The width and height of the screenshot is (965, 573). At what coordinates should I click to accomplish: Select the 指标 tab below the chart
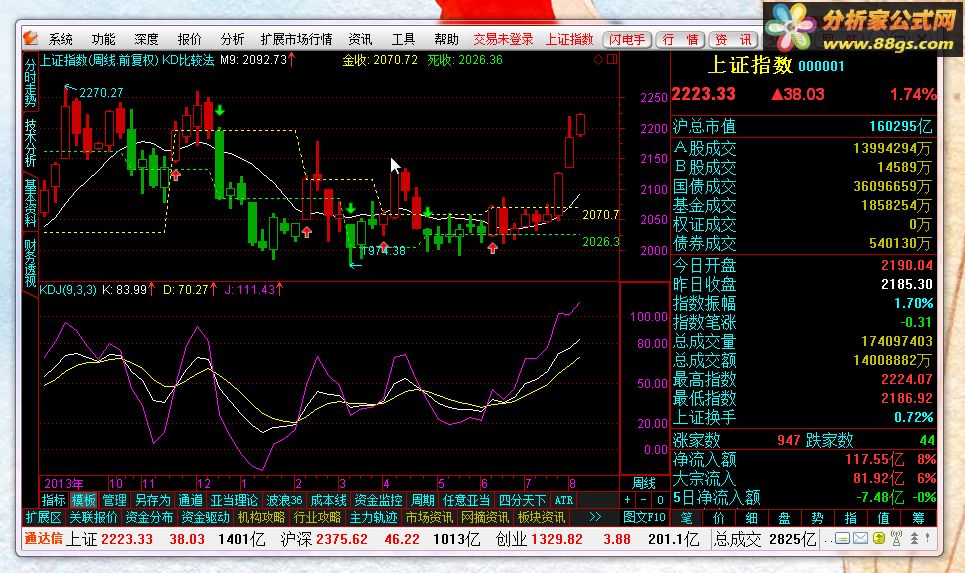(54, 500)
